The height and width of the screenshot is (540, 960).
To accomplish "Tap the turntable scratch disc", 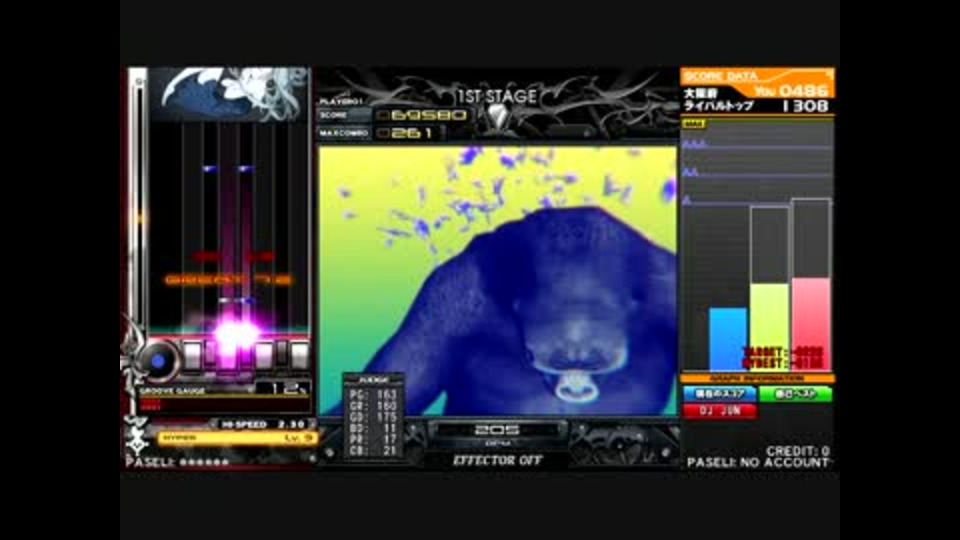I will (158, 361).
